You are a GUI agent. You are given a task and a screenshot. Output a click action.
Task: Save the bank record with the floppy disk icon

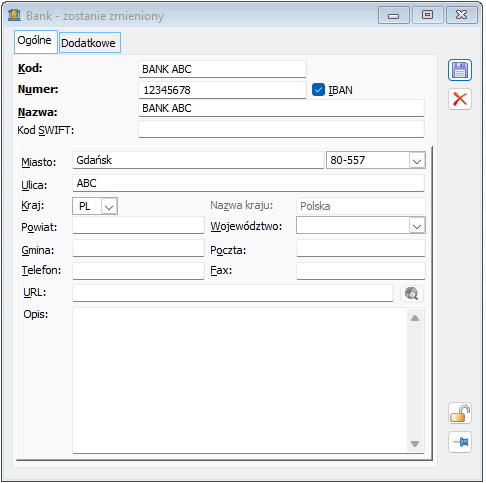click(460, 70)
